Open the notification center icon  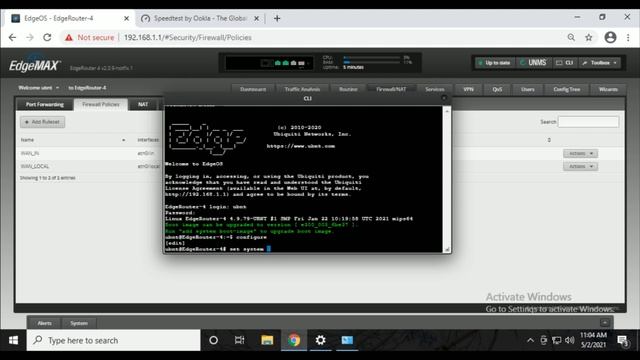click(x=623, y=340)
